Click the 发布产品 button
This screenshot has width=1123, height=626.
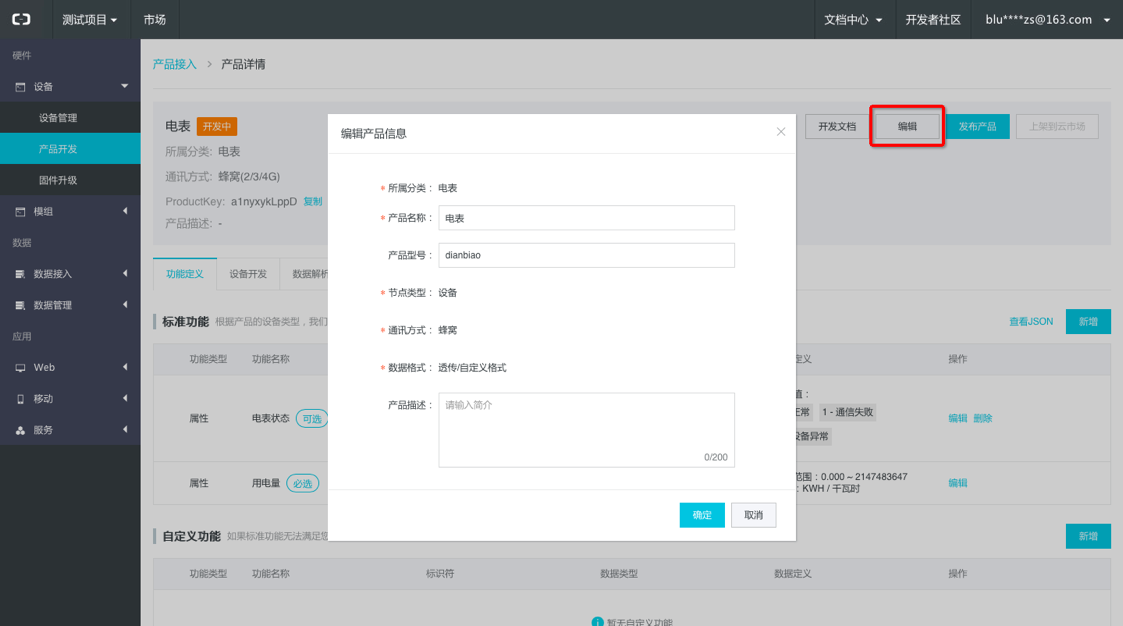(977, 126)
